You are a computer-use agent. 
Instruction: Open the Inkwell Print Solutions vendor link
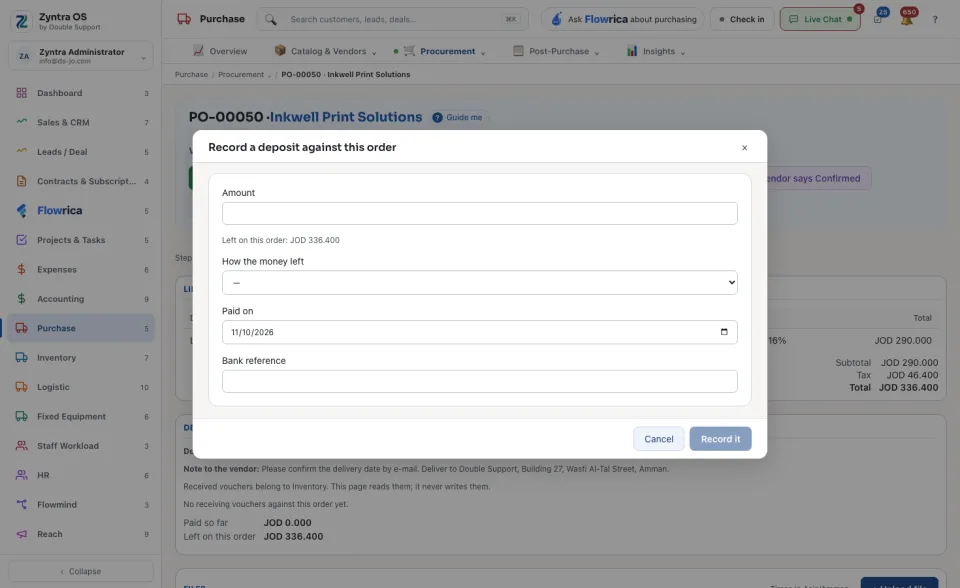[x=346, y=117]
